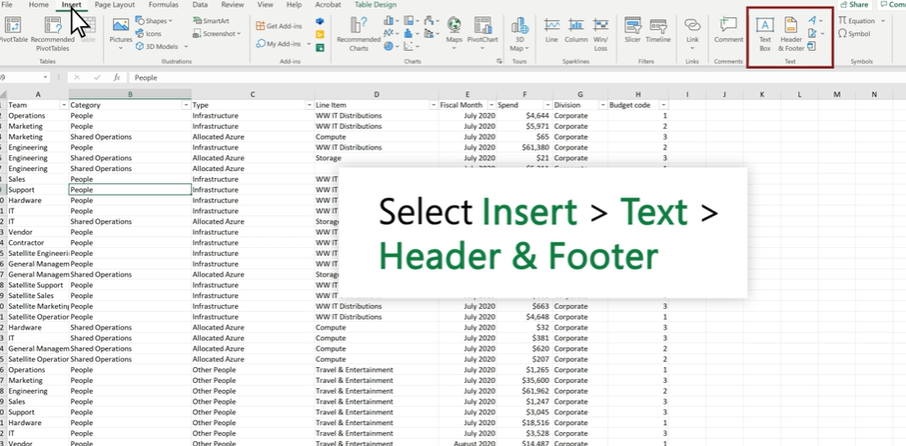Switch to the Home tab
Image resolution: width=906 pixels, height=446 pixels.
pos(39,5)
